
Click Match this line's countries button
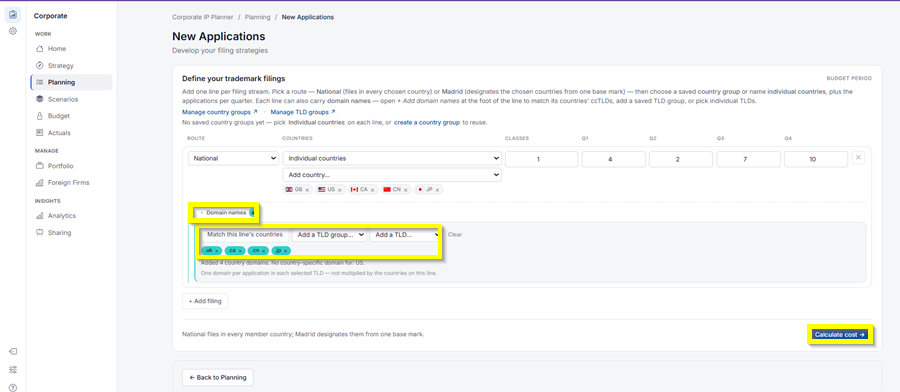click(245, 234)
